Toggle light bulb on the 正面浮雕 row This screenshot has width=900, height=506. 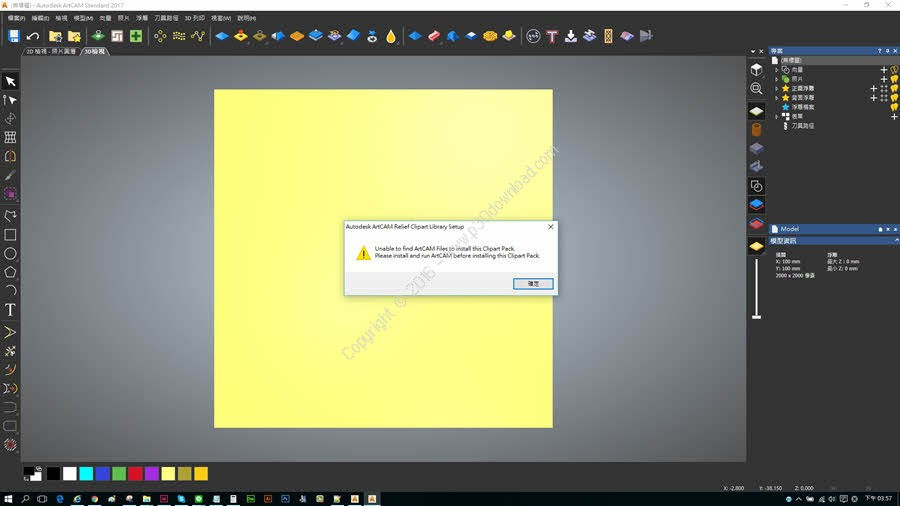[x=894, y=88]
